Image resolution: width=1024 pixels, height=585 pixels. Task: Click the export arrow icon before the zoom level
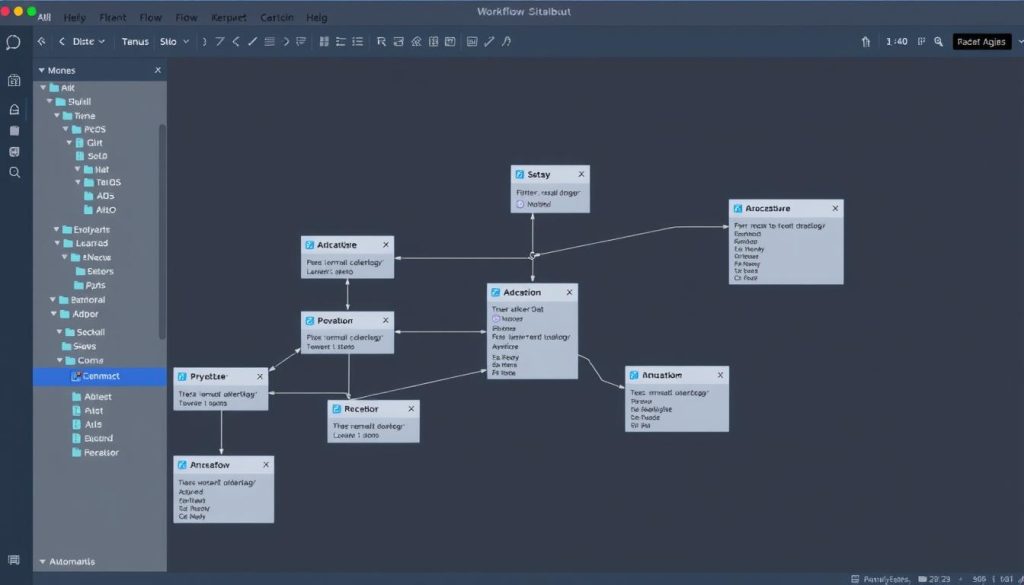click(866, 42)
